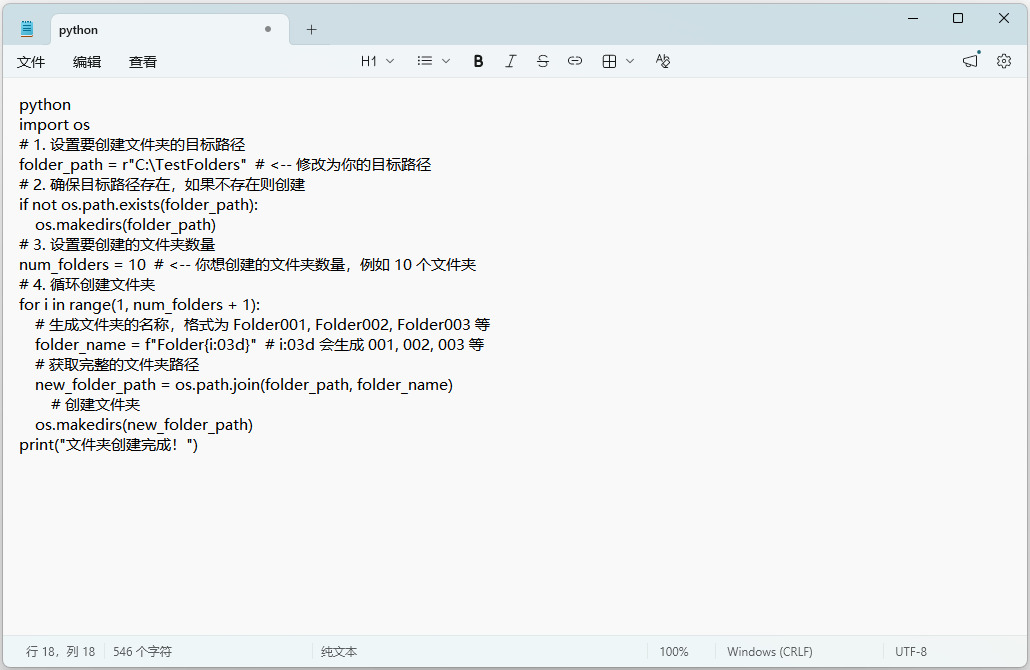Toggle italic formatting

pos(510,61)
